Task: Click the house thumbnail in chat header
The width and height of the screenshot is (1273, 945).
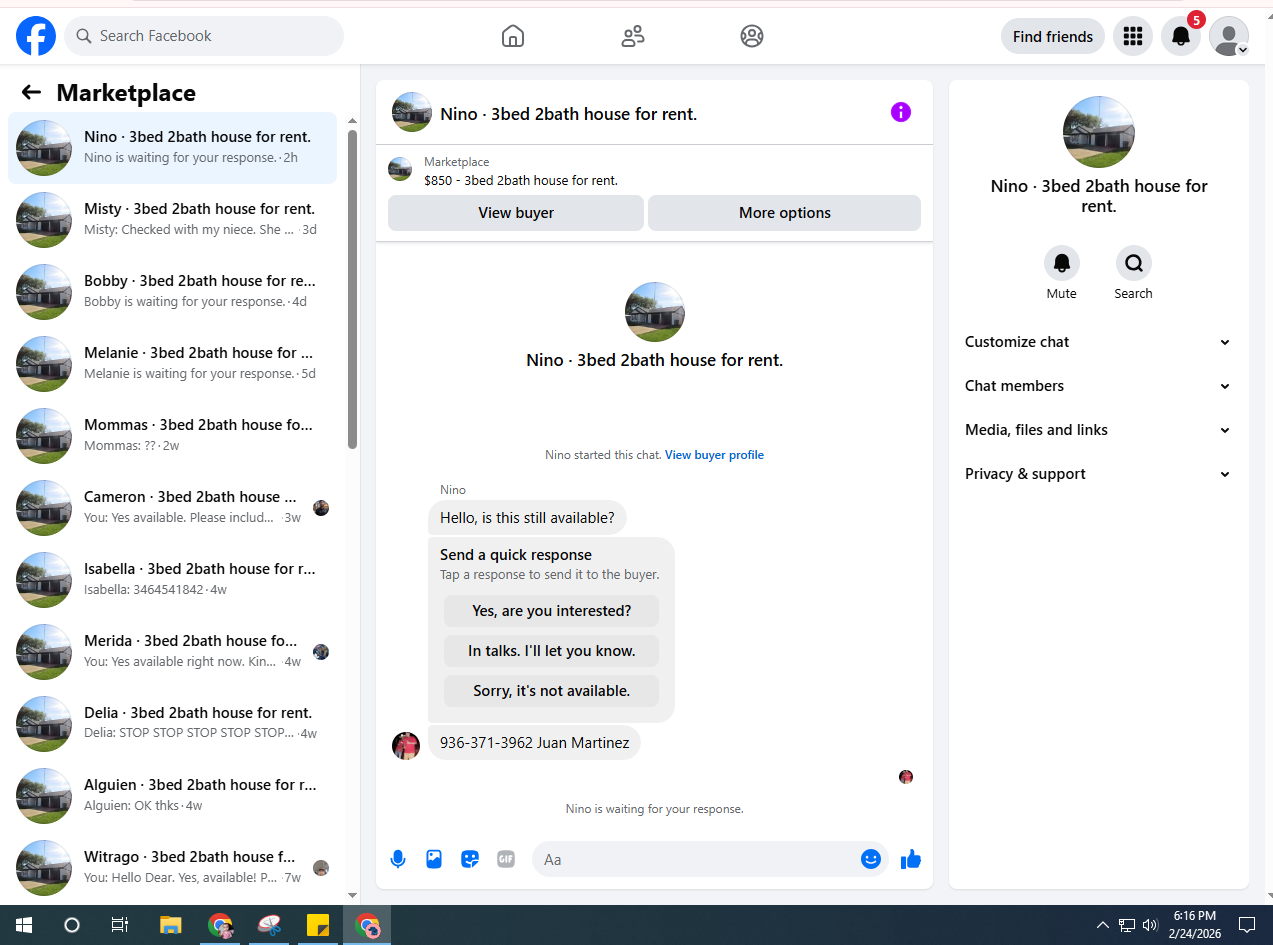Action: coord(412,112)
